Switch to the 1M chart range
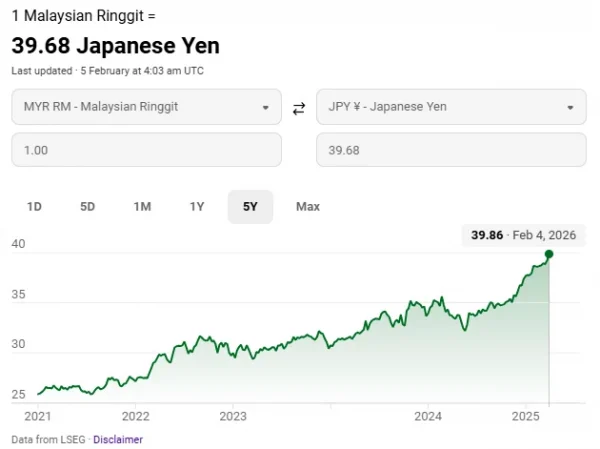 pyautogui.click(x=142, y=207)
